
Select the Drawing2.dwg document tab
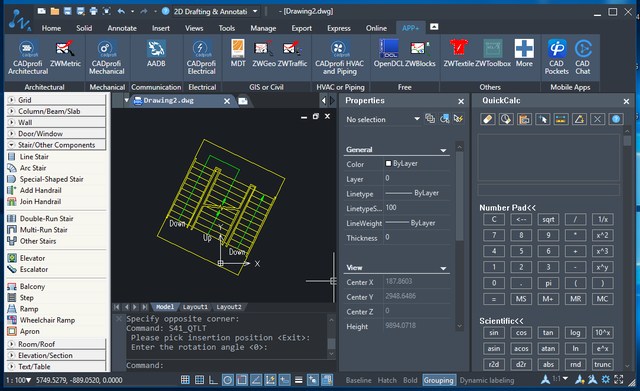(x=169, y=100)
